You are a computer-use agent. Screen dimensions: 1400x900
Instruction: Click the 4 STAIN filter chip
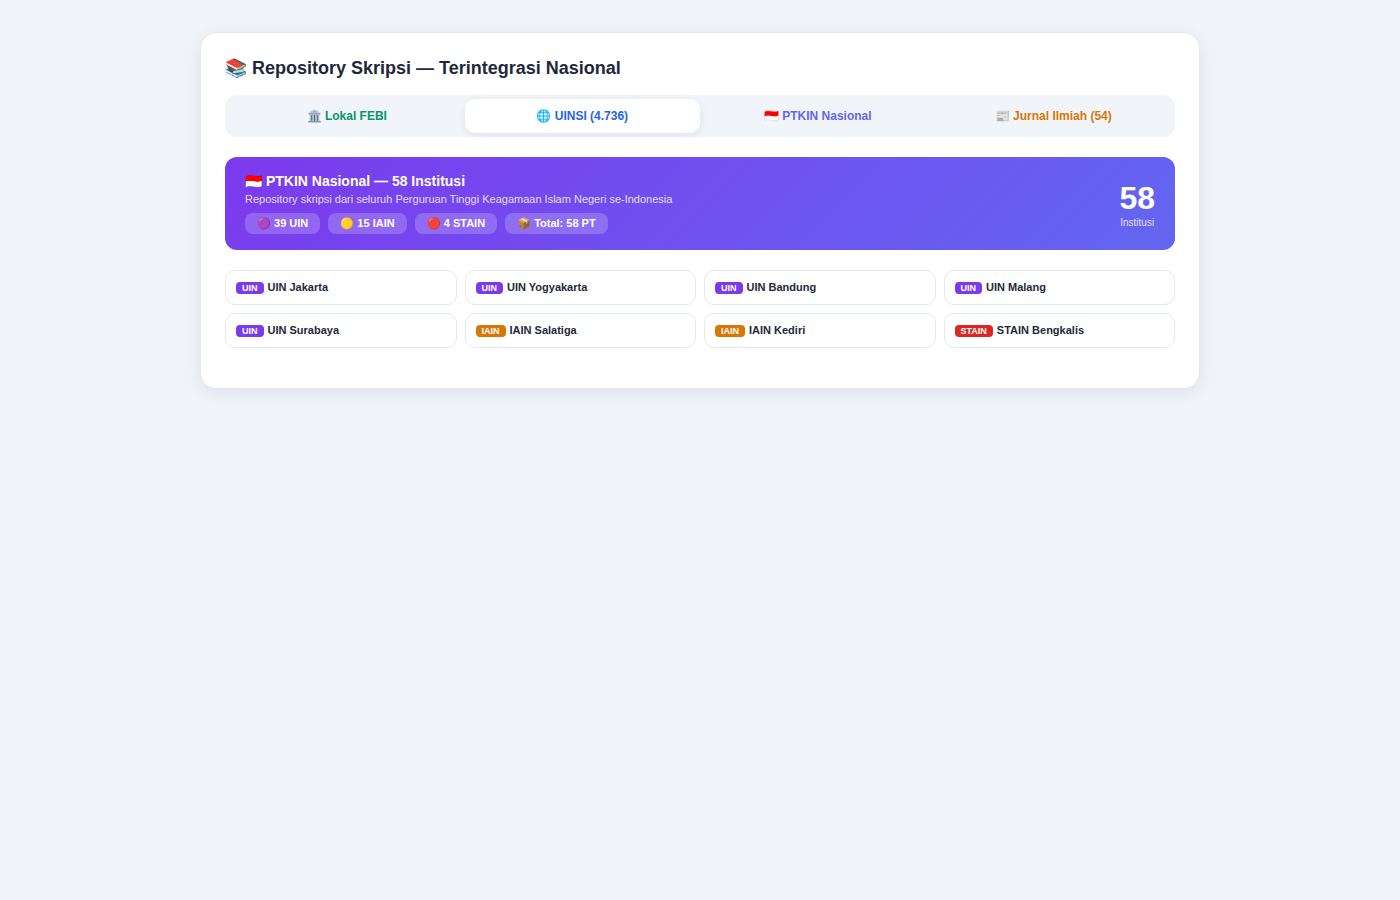(x=456, y=223)
